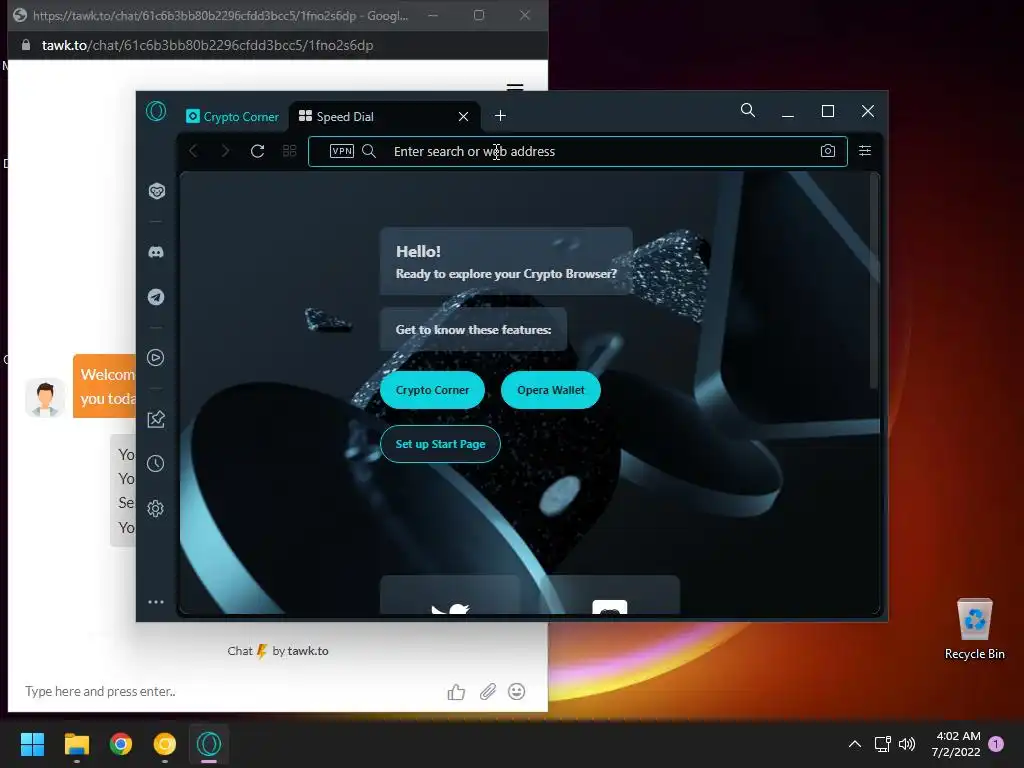The width and height of the screenshot is (1024, 768).
Task: Click thumbs-up rating icon in chat
Action: [456, 692]
